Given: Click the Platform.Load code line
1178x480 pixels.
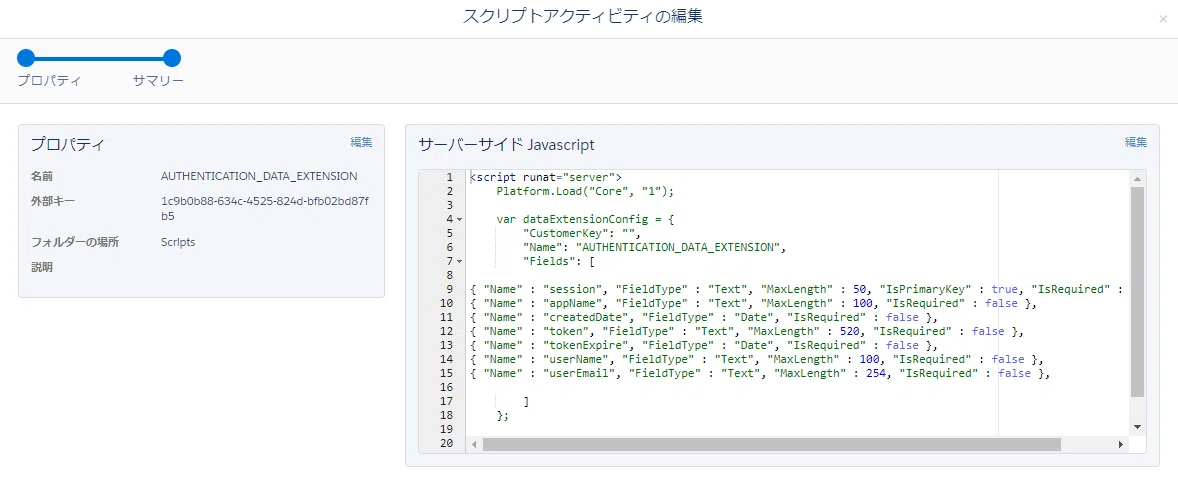Looking at the screenshot, I should click(x=585, y=192).
